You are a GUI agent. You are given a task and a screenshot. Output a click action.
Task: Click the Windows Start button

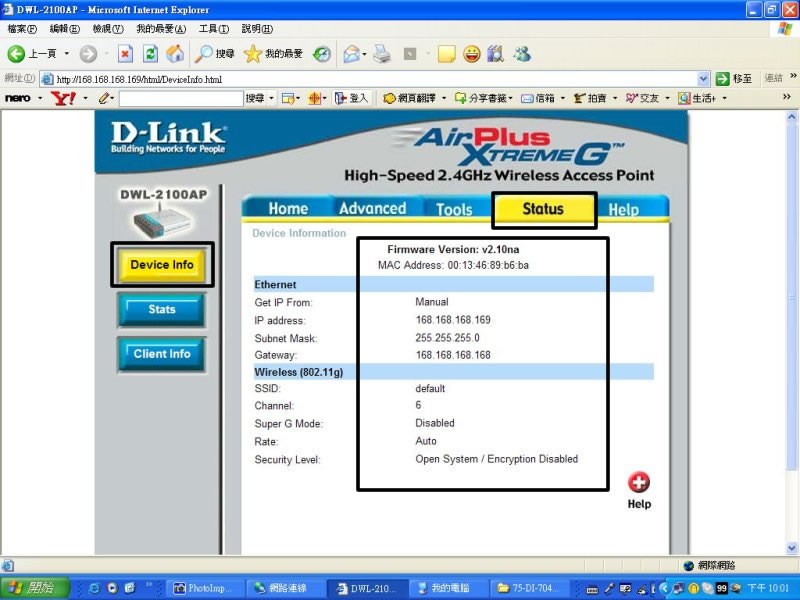point(35,588)
